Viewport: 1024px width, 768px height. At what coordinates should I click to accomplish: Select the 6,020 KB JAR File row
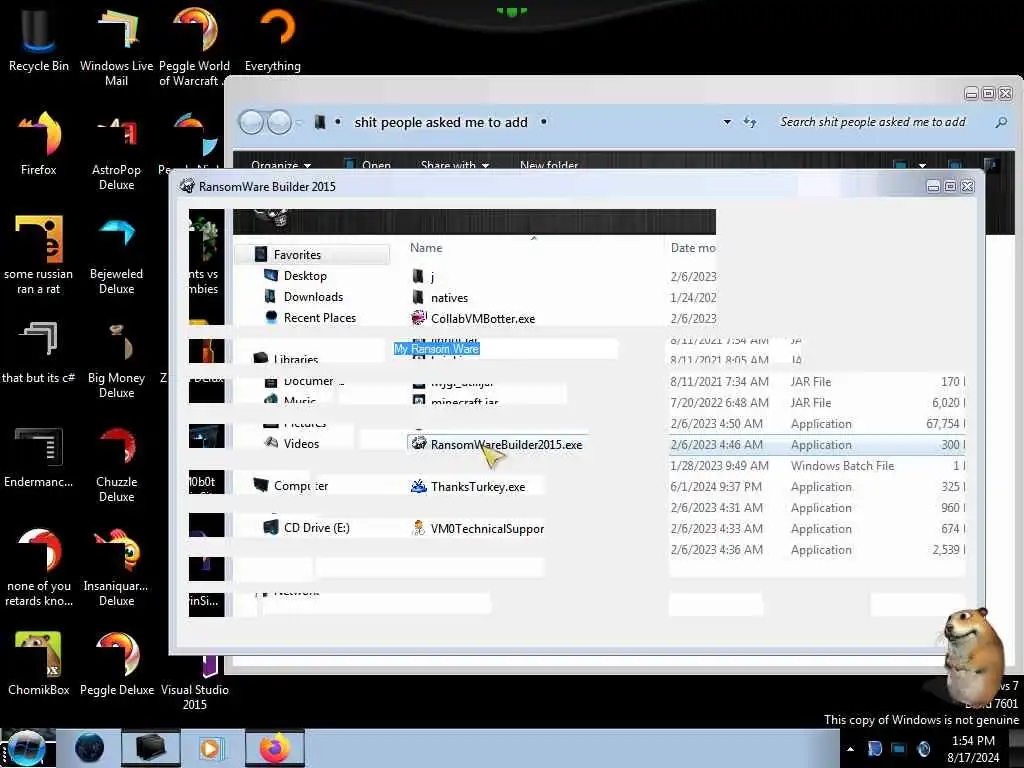818,402
